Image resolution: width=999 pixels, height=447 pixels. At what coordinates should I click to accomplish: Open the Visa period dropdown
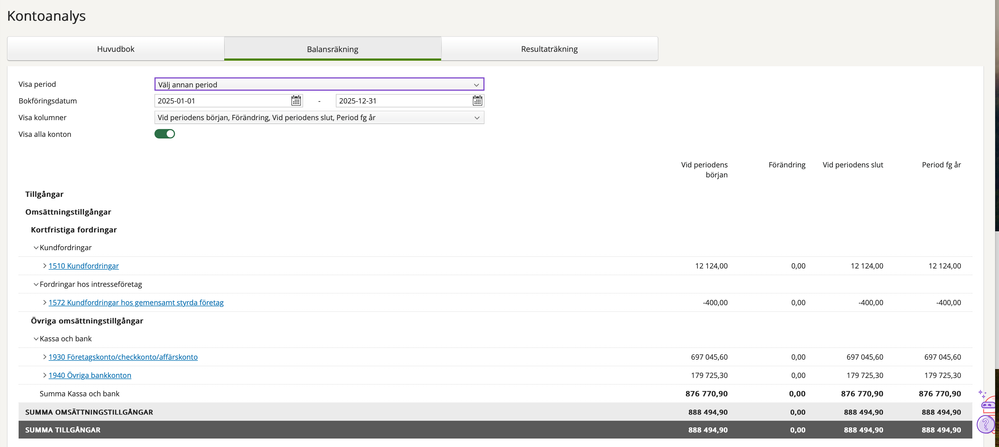pos(319,85)
